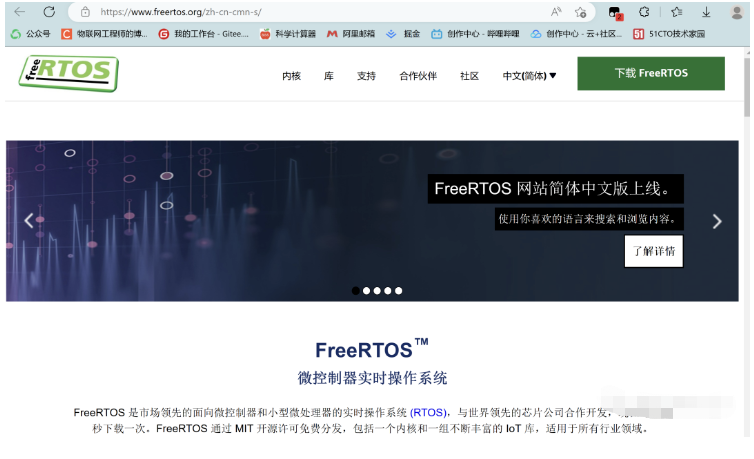Add page to favorites star icon
The width and height of the screenshot is (754, 459).
(580, 12)
